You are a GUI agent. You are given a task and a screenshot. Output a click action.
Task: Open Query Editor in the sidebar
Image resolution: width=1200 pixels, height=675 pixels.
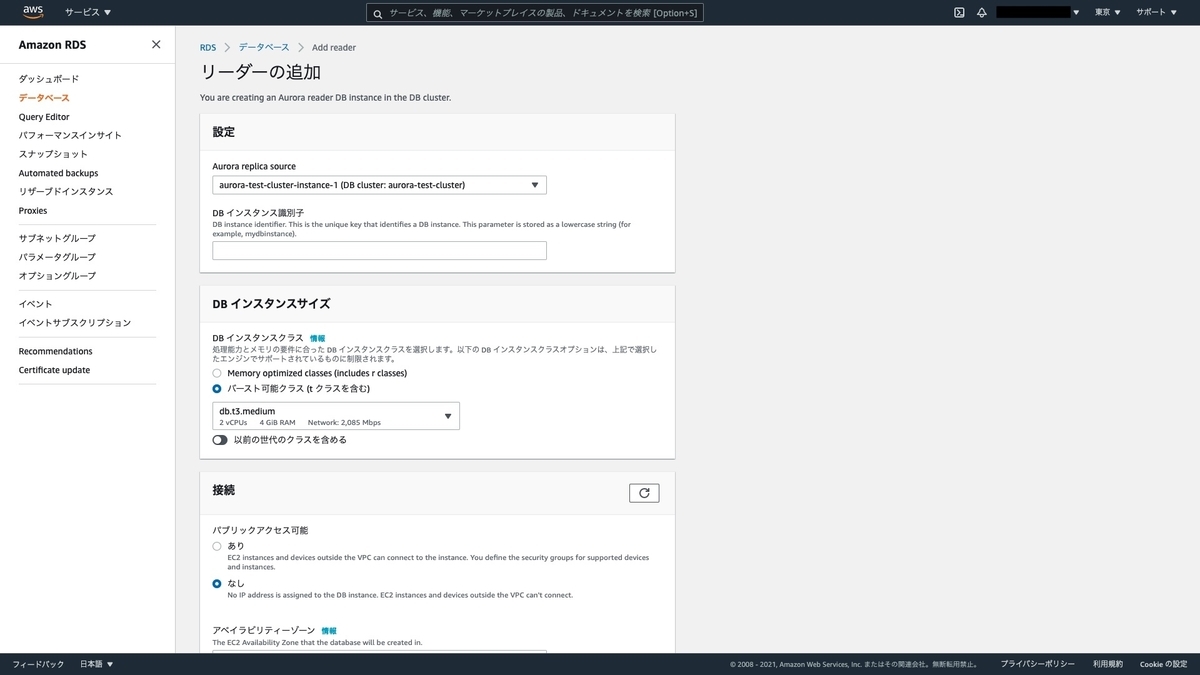(x=44, y=117)
